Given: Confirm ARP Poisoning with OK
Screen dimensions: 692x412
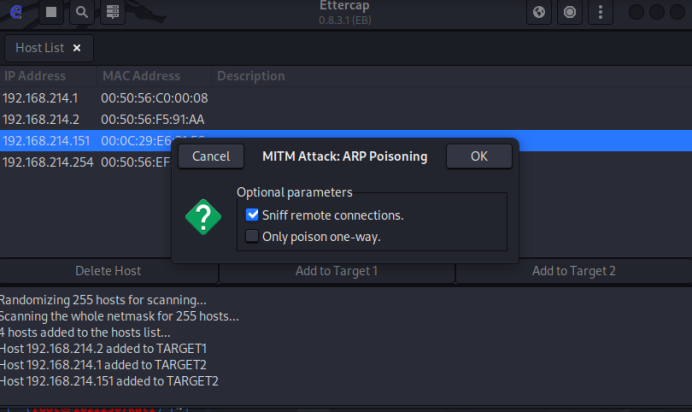Looking at the screenshot, I should (479, 156).
